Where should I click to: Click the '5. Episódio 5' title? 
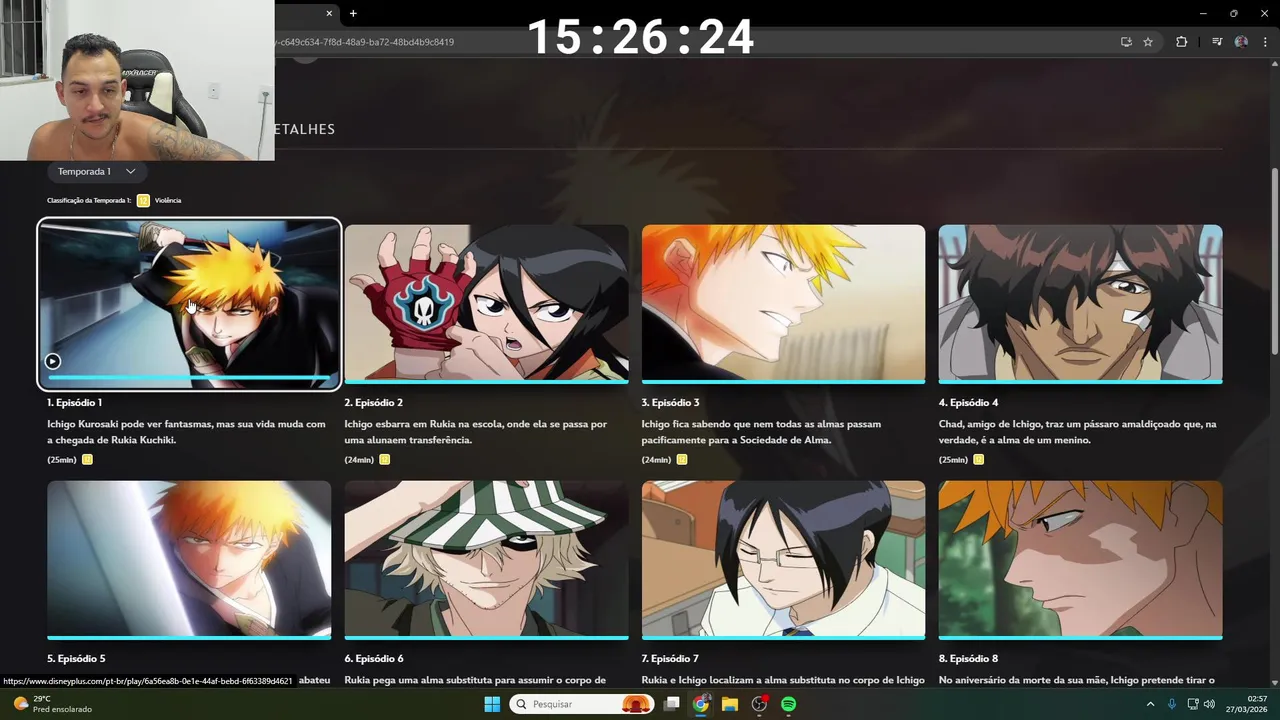(x=76, y=659)
